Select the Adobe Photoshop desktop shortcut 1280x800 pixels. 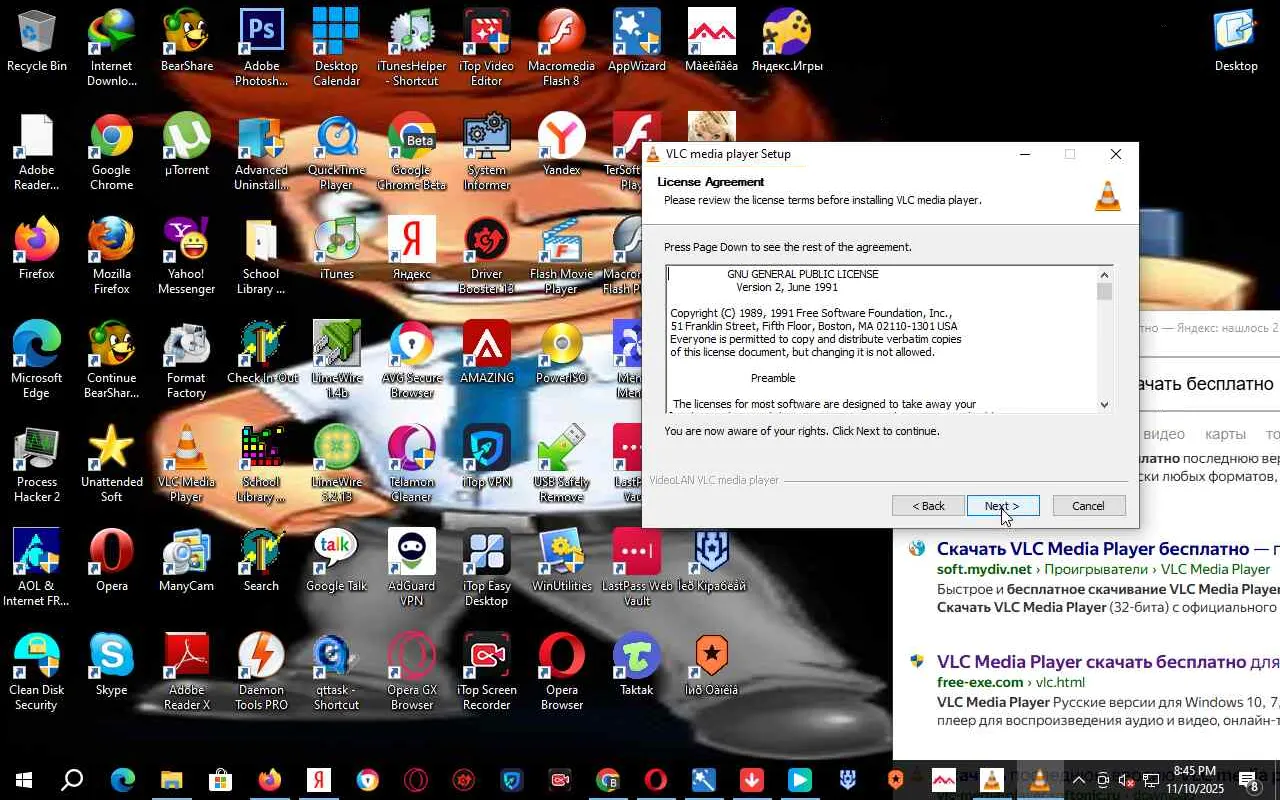(x=262, y=48)
